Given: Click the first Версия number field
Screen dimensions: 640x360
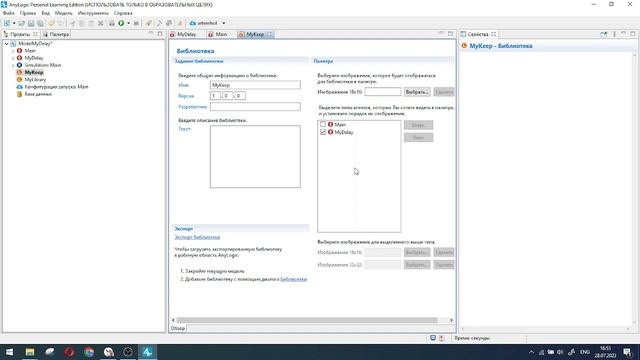Looking at the screenshot, I should tap(215, 96).
